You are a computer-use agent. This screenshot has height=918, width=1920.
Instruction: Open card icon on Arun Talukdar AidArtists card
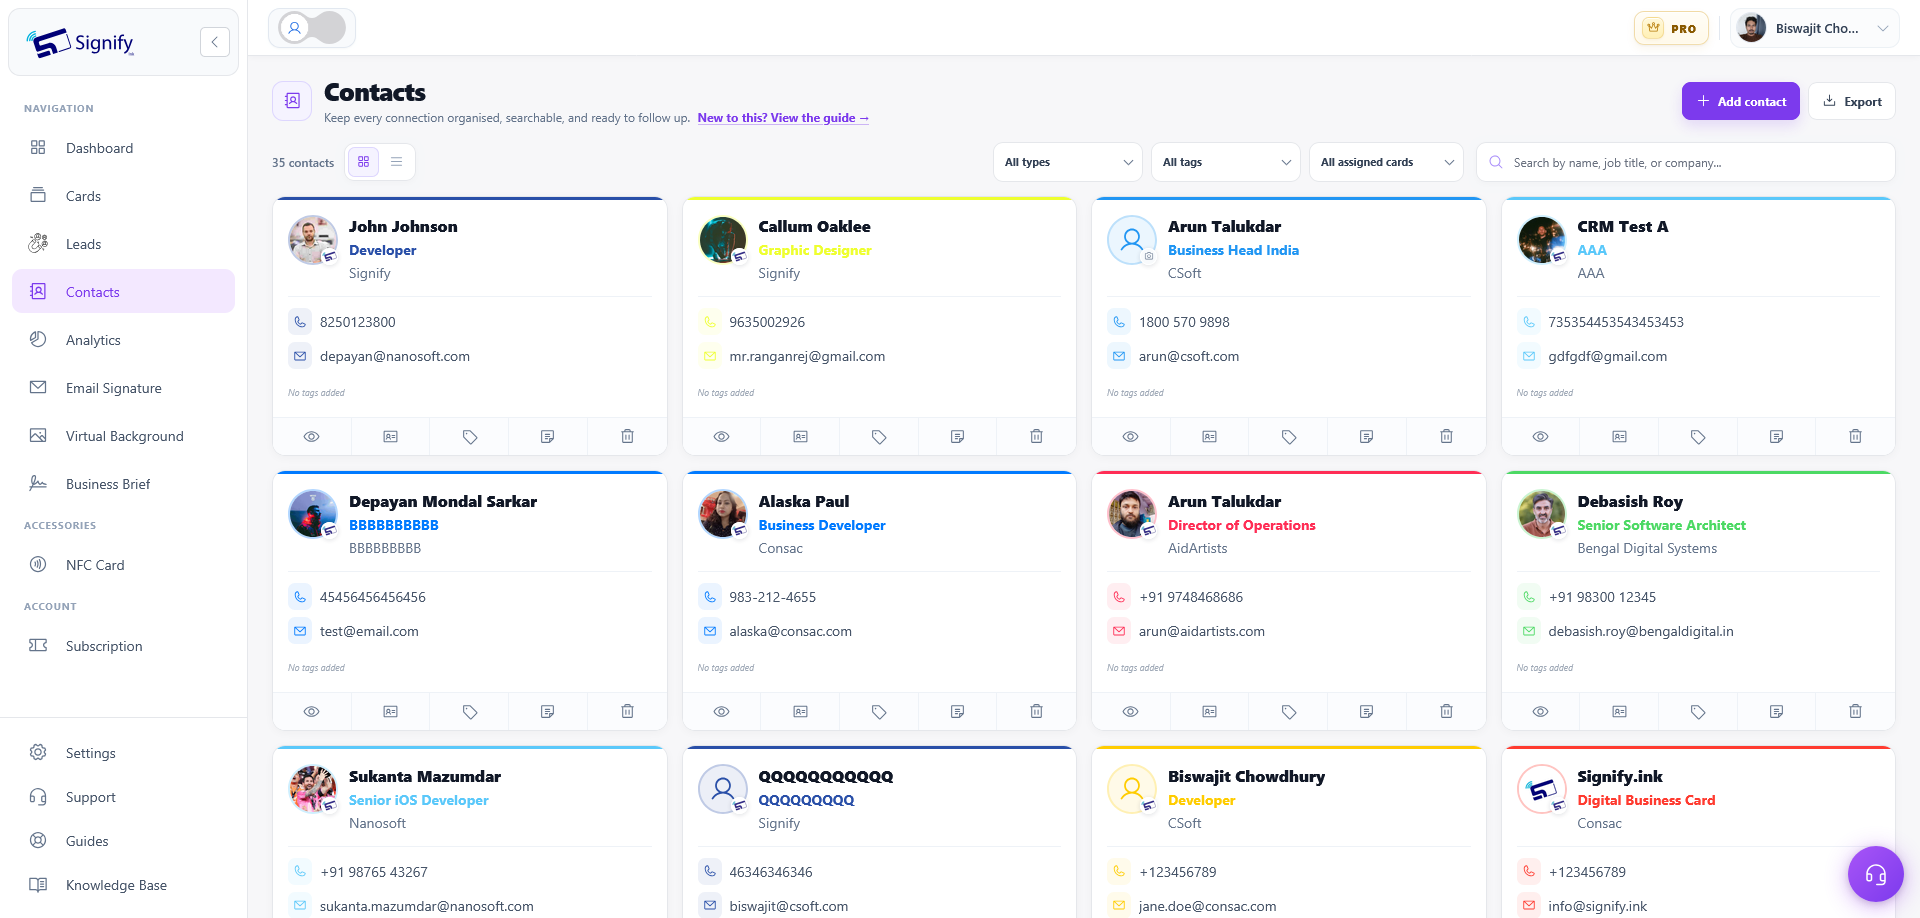1210,711
